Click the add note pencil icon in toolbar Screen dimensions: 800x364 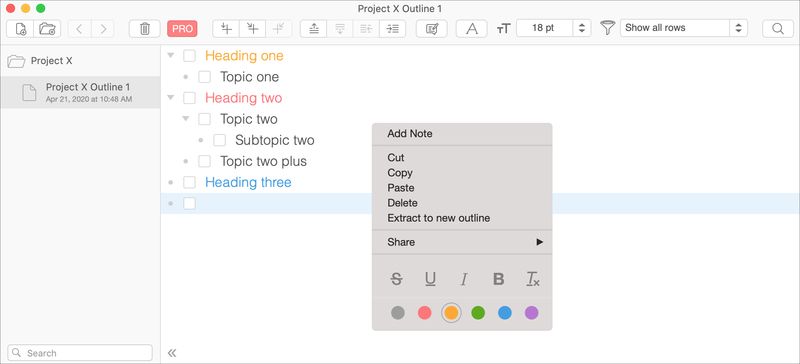click(432, 29)
